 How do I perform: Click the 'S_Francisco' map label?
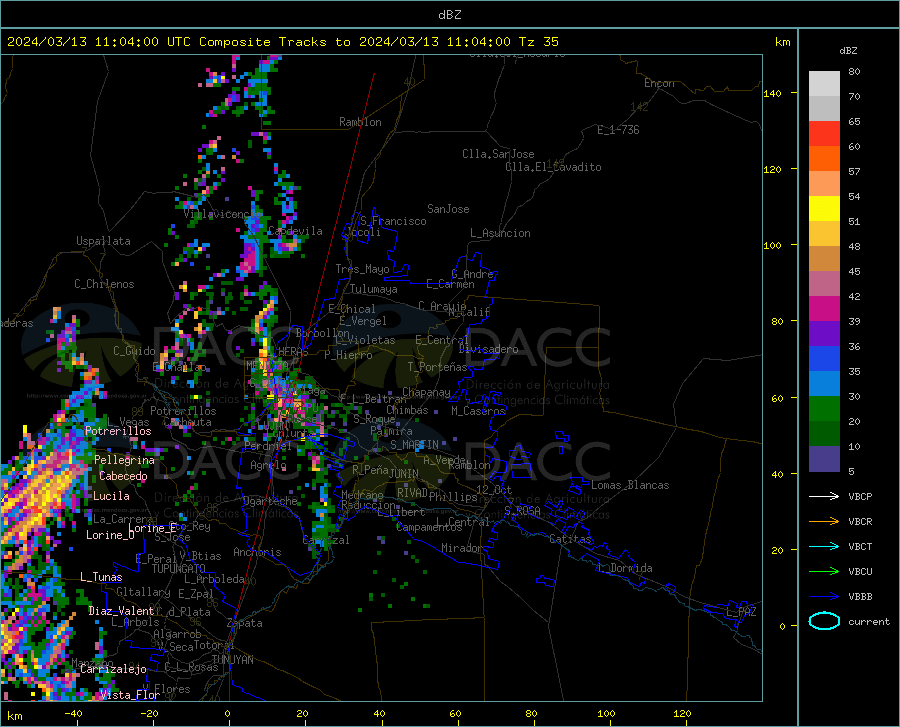[393, 221]
